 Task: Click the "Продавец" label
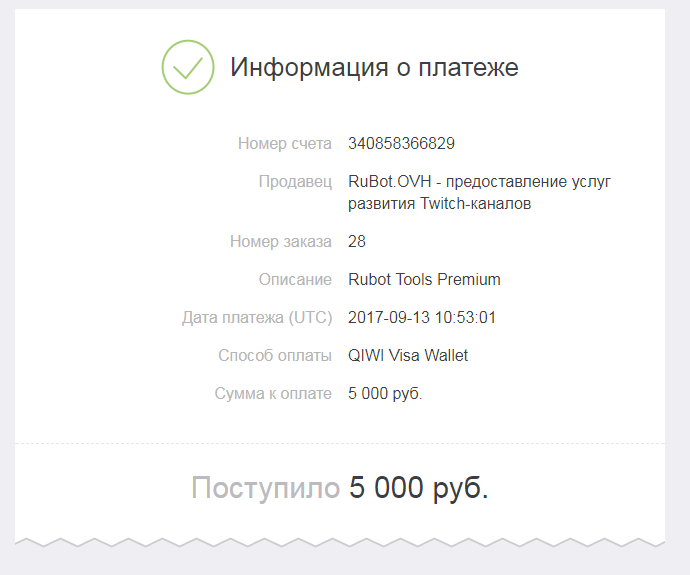click(295, 181)
